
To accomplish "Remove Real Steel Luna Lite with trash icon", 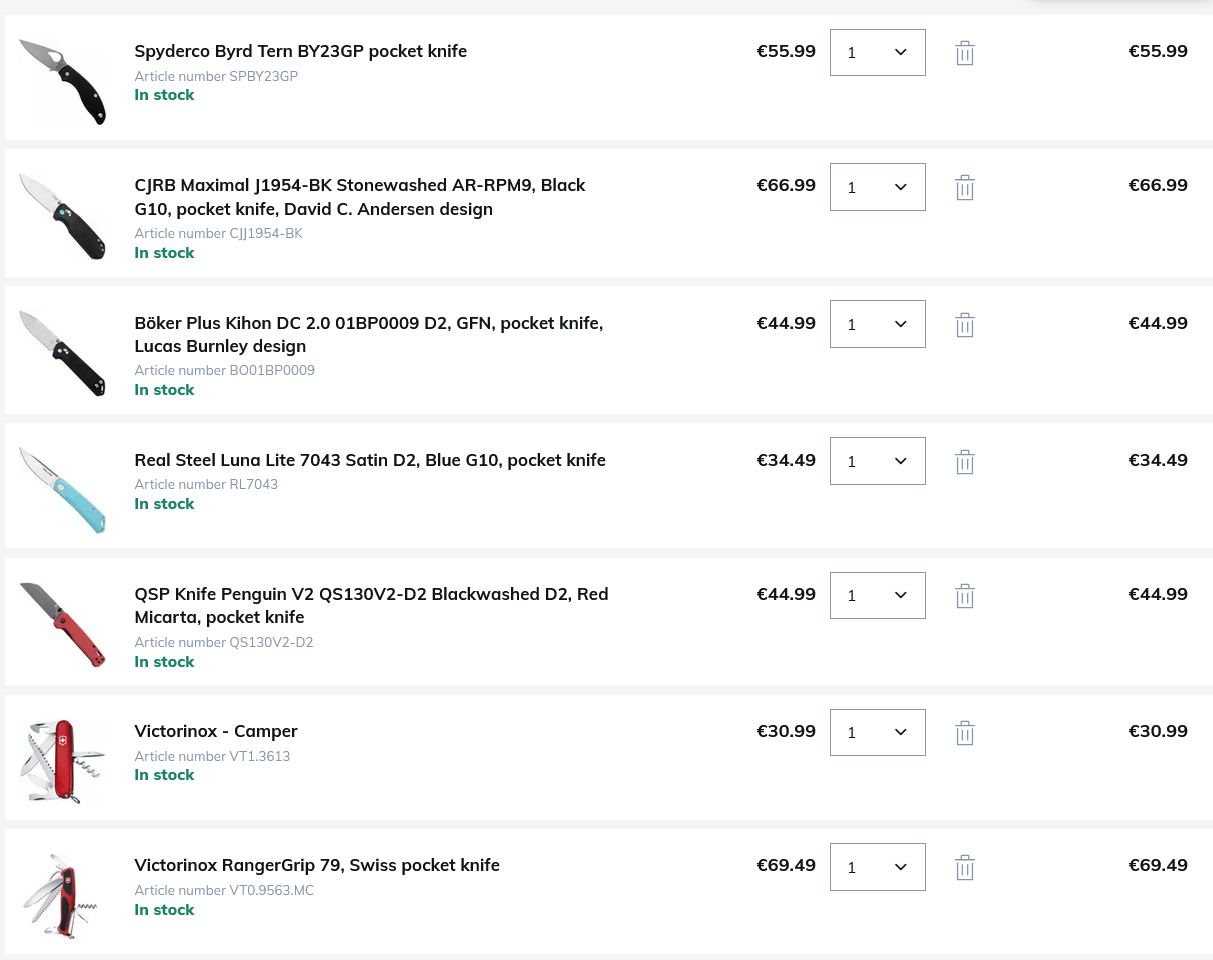I will [x=964, y=461].
